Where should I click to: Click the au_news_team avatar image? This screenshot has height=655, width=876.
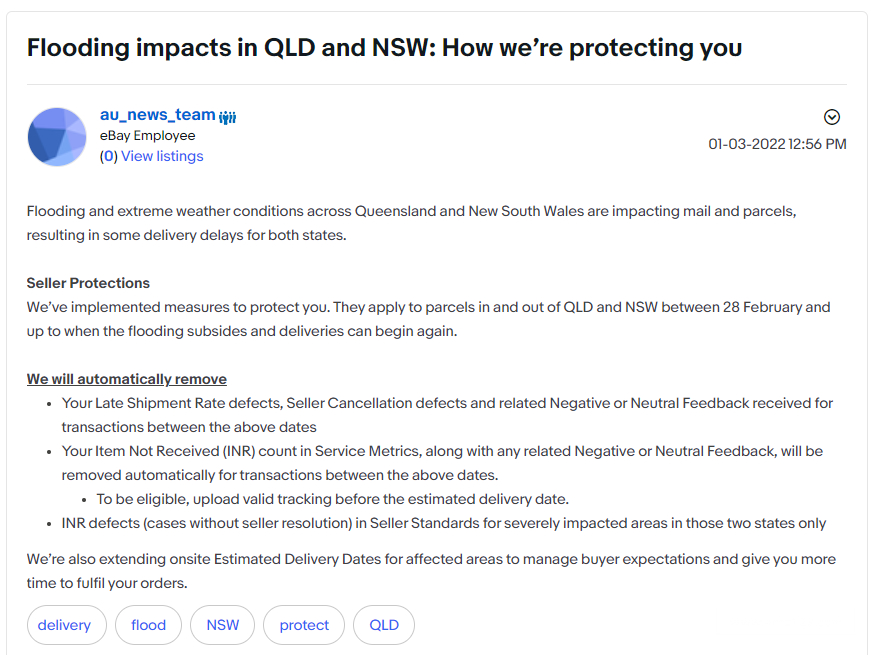pos(57,136)
